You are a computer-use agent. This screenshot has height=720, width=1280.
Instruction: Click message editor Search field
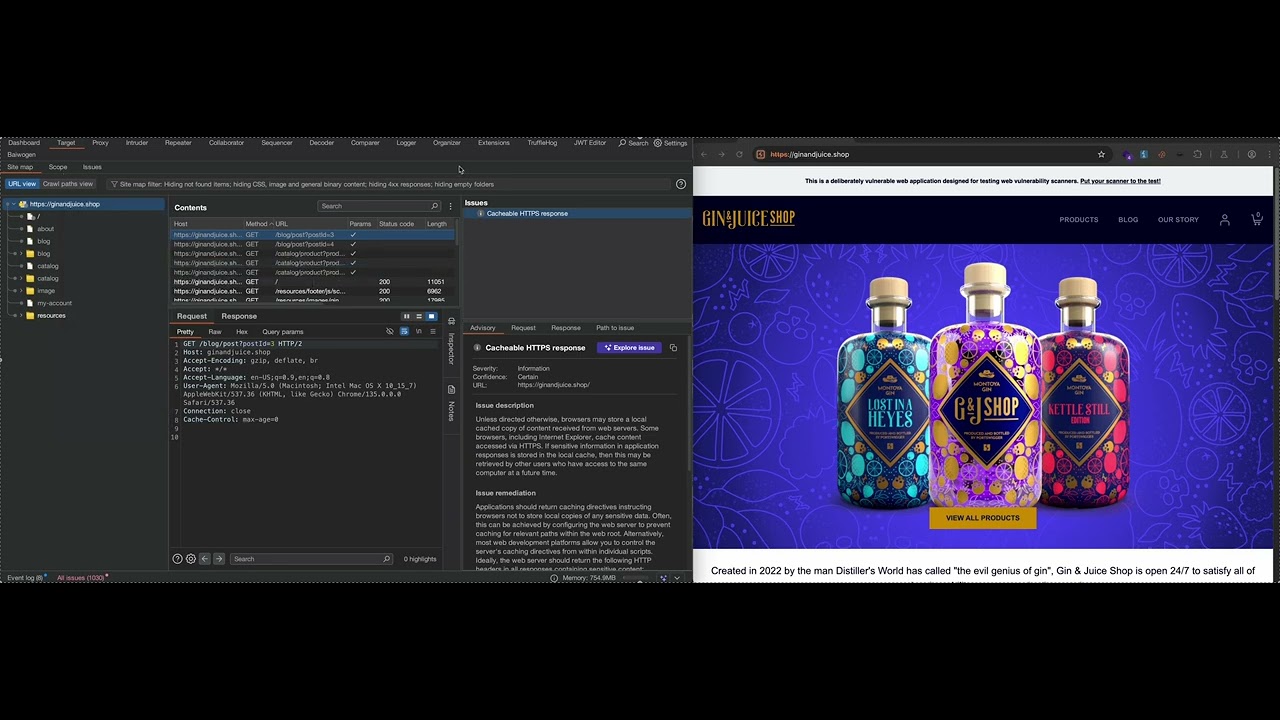pos(310,559)
